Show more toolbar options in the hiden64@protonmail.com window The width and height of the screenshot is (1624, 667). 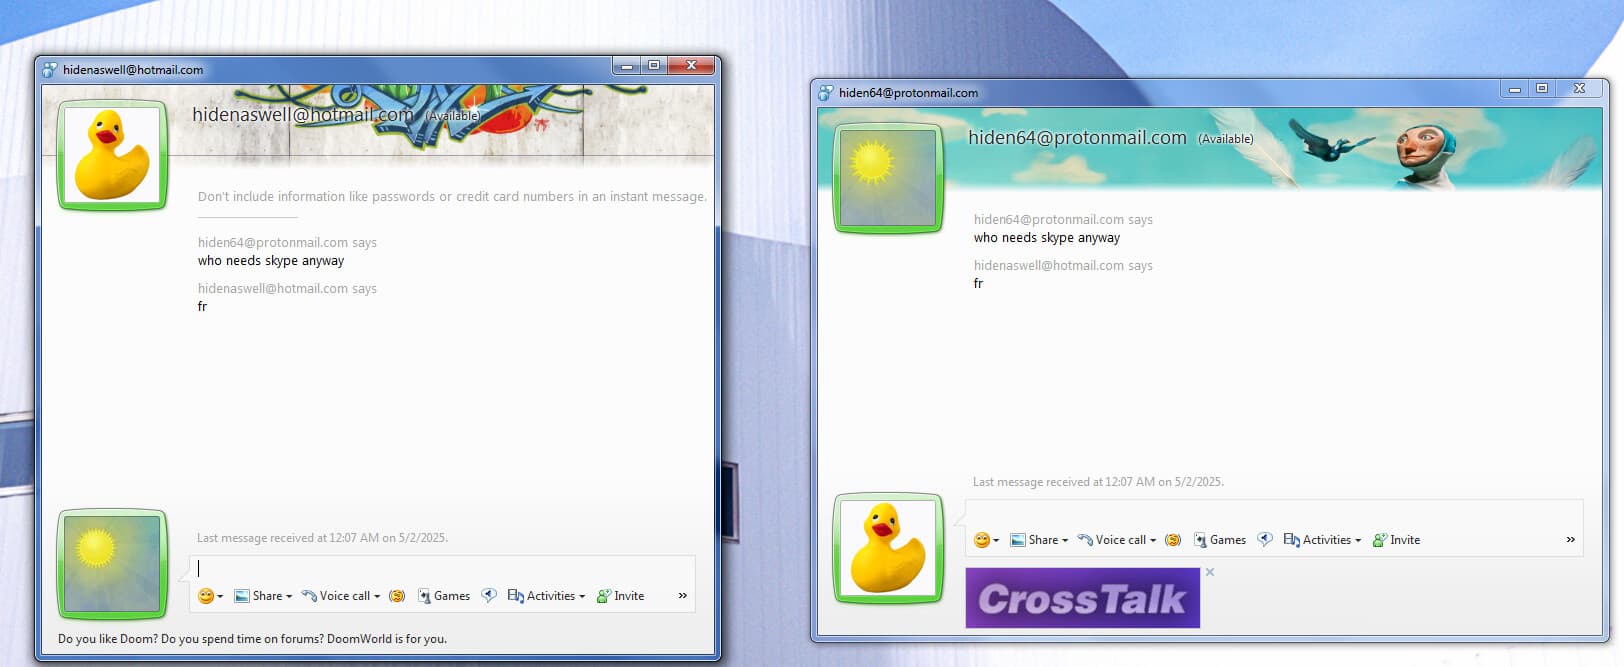click(x=1570, y=540)
